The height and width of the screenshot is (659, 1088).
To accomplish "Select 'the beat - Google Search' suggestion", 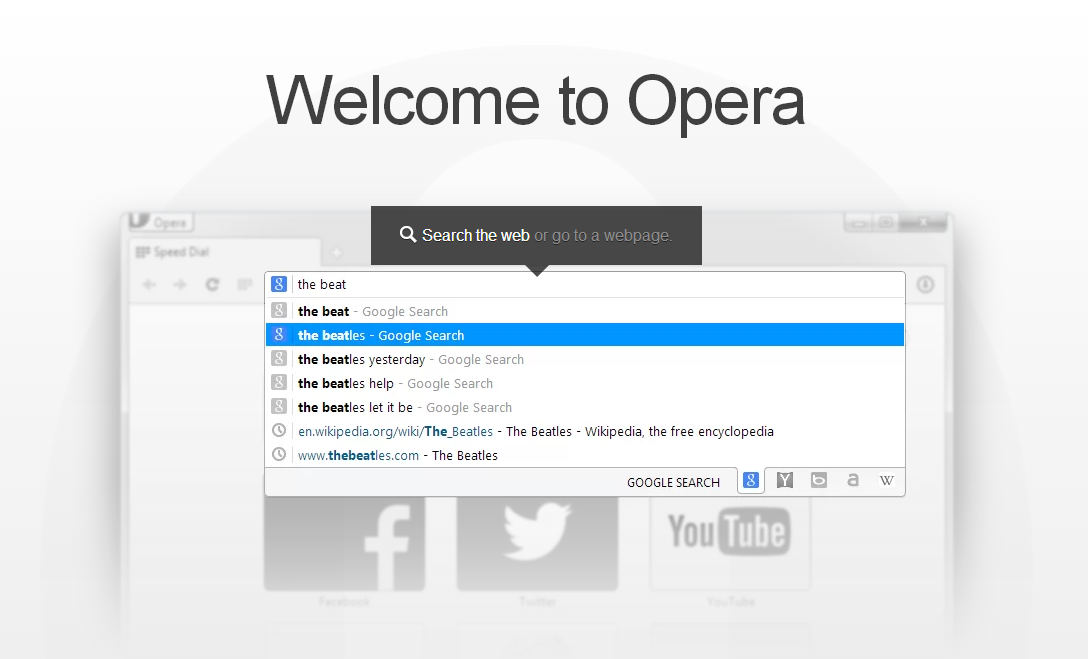I will coord(585,311).
